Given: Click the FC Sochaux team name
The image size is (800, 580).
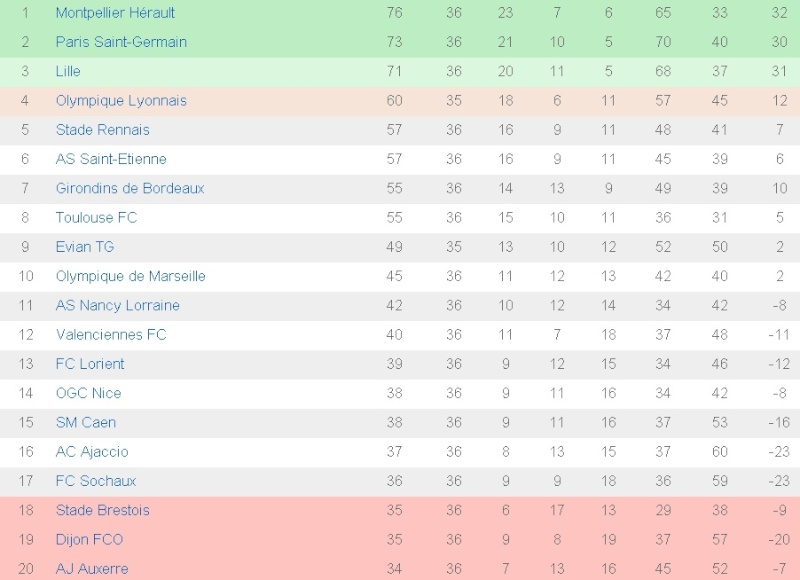Looking at the screenshot, I should (x=96, y=481).
